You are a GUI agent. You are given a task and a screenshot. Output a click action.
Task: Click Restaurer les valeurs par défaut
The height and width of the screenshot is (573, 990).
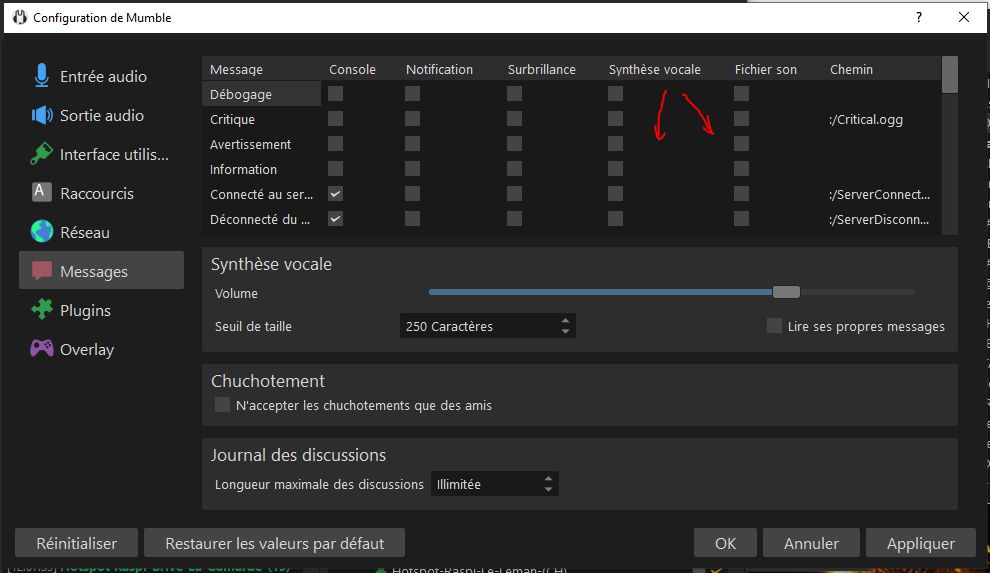(275, 543)
